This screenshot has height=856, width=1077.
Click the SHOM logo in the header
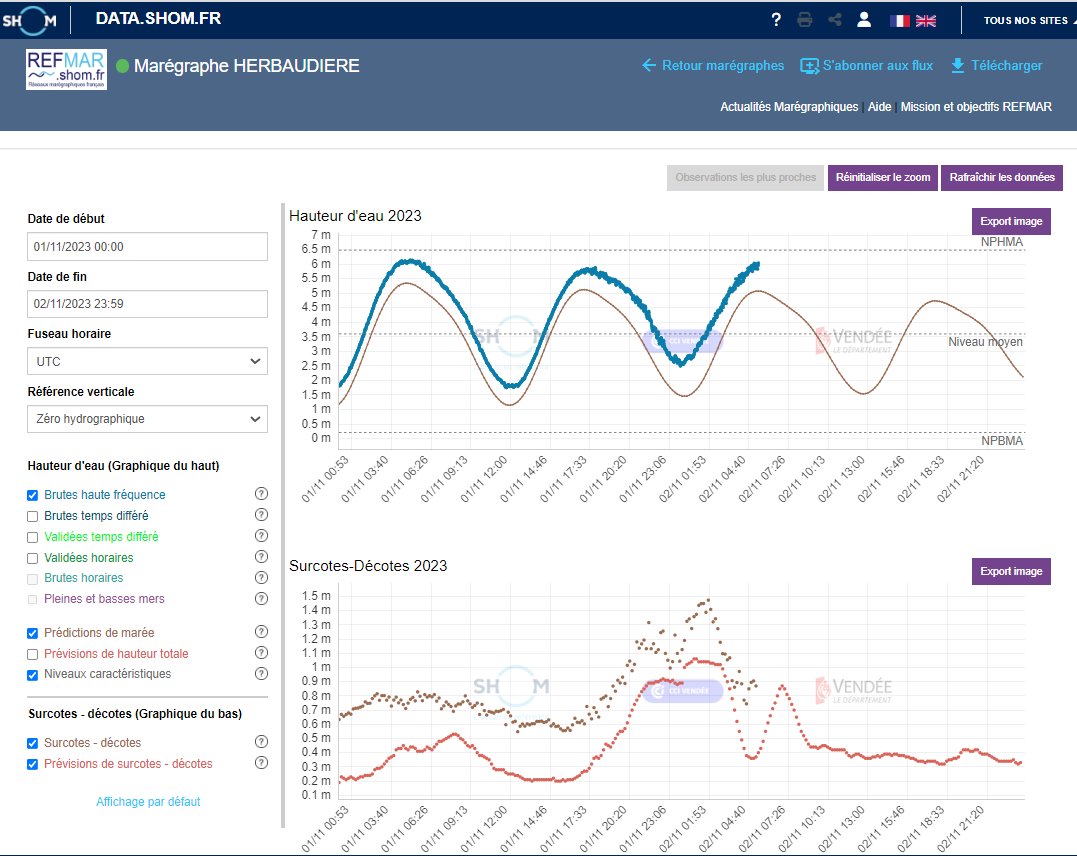[30, 21]
